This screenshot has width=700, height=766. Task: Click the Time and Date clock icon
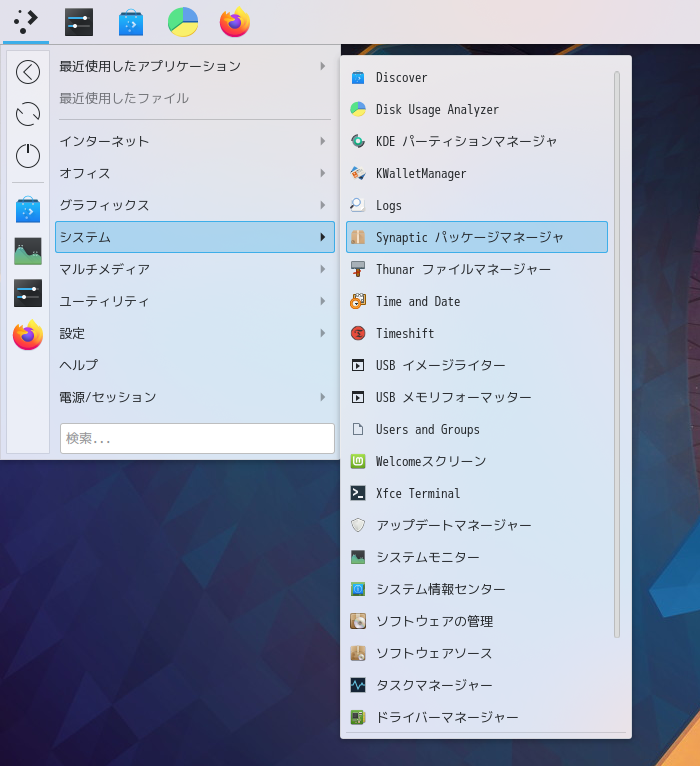tap(358, 301)
